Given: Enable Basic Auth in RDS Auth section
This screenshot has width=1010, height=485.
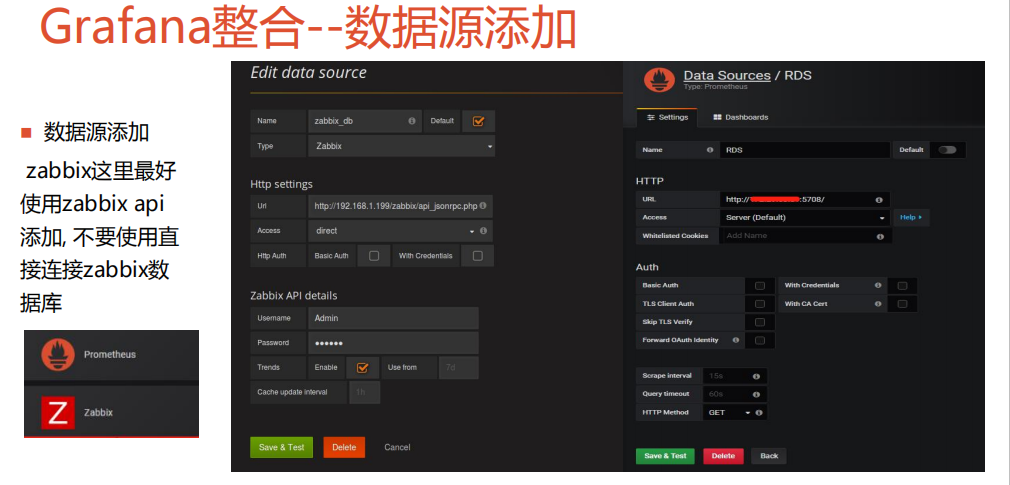Looking at the screenshot, I should coord(760,285).
